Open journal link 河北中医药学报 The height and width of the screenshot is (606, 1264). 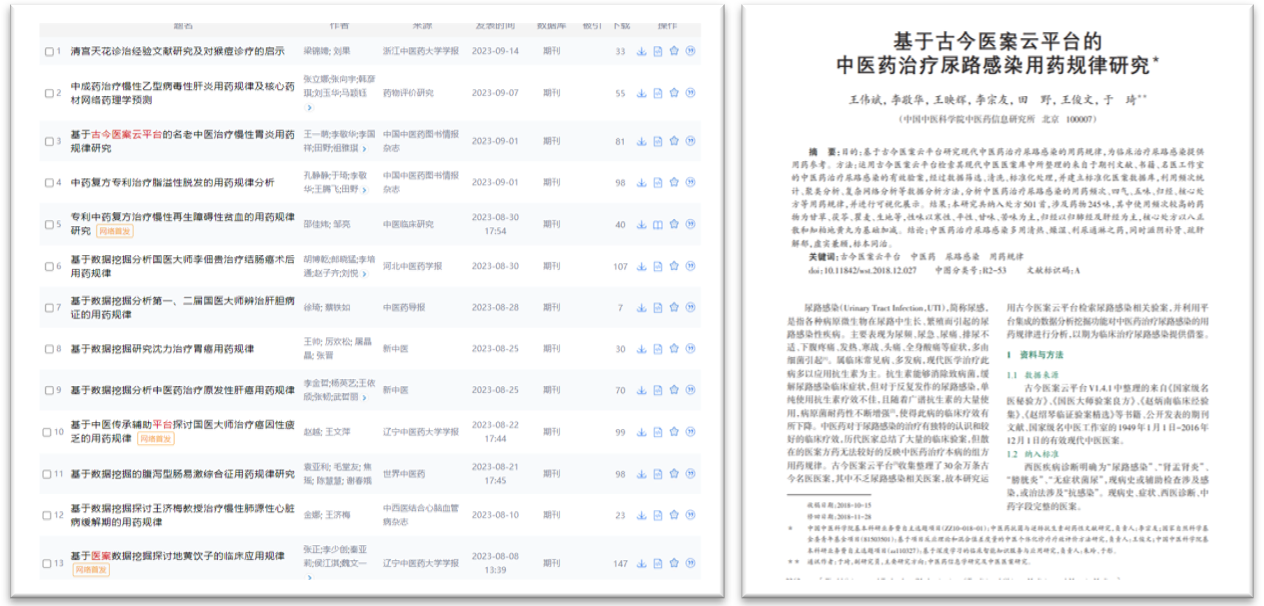pyautogui.click(x=415, y=266)
